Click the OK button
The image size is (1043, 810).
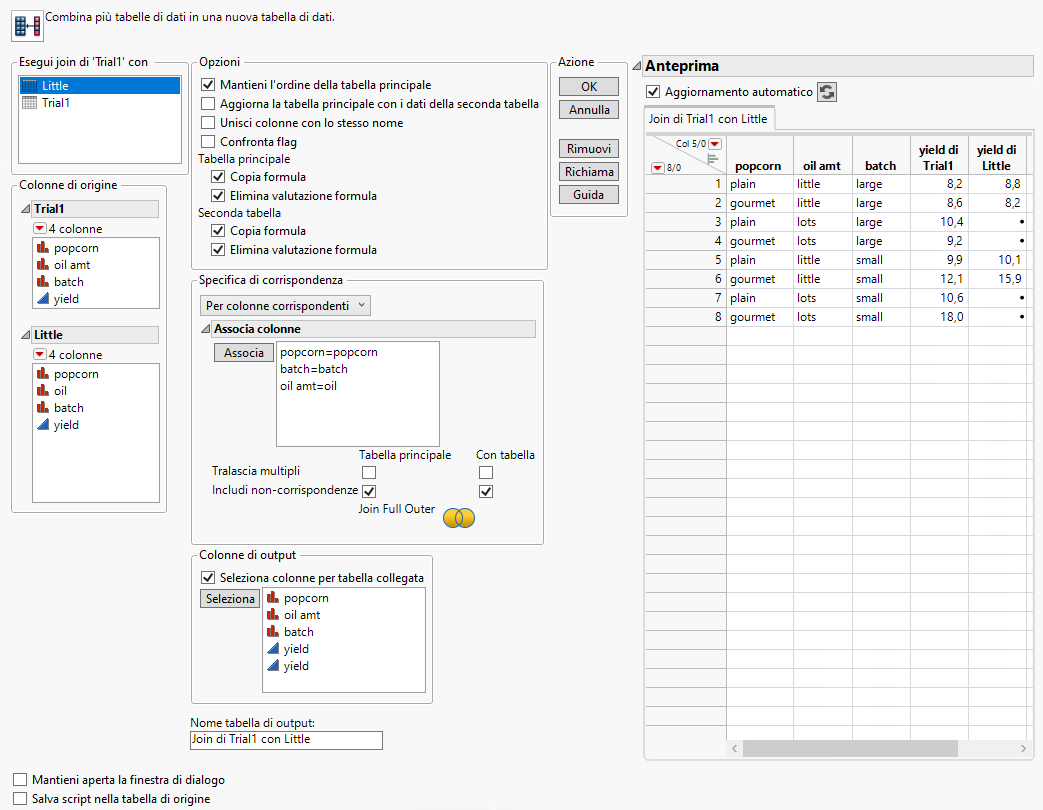589,87
